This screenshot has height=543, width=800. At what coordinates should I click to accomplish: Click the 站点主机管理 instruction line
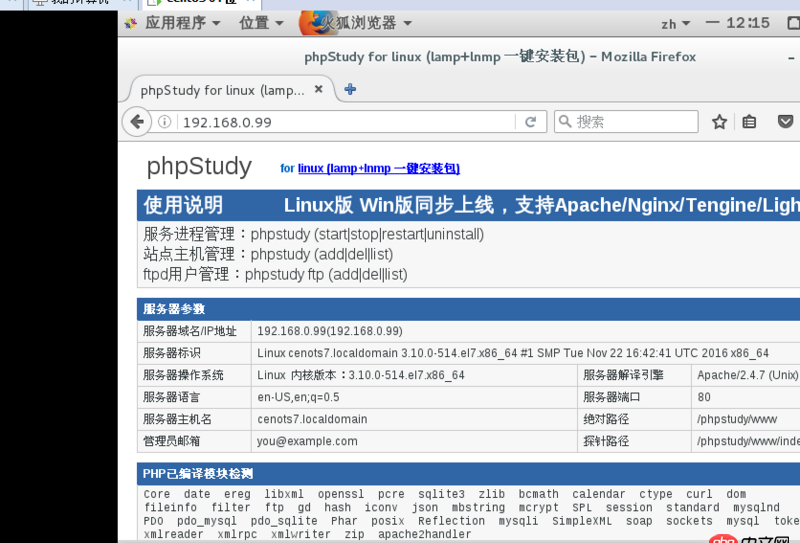[268, 254]
